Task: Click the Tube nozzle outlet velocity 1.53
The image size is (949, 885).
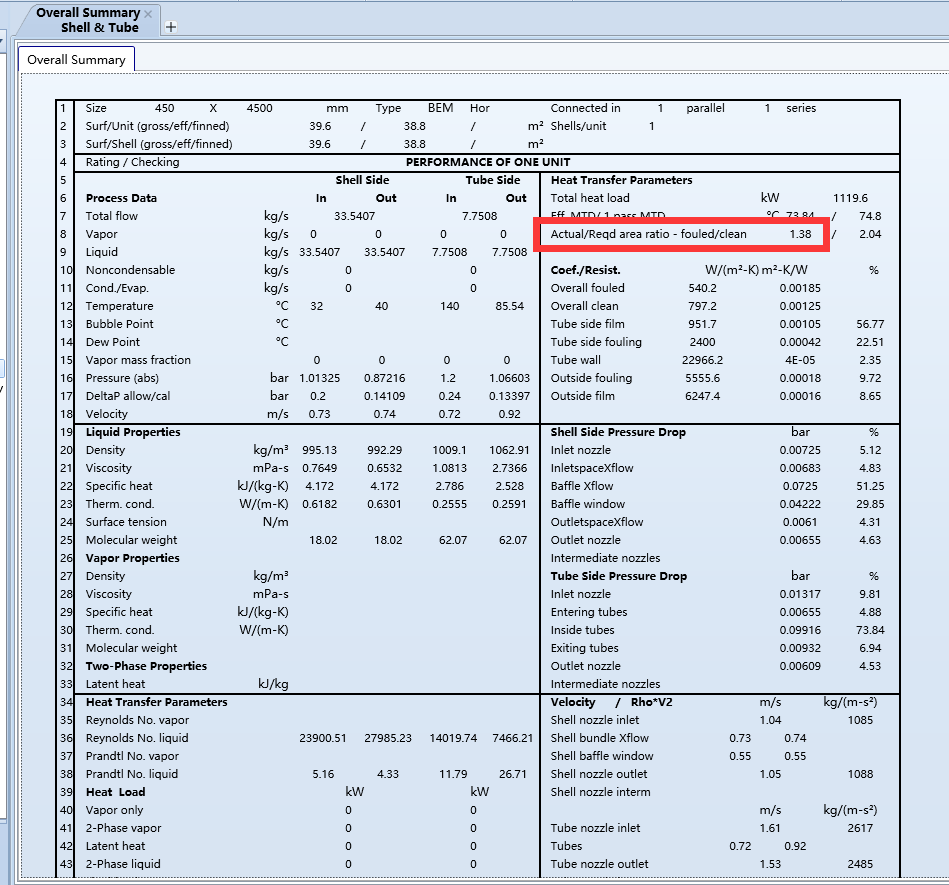Action: tap(770, 864)
